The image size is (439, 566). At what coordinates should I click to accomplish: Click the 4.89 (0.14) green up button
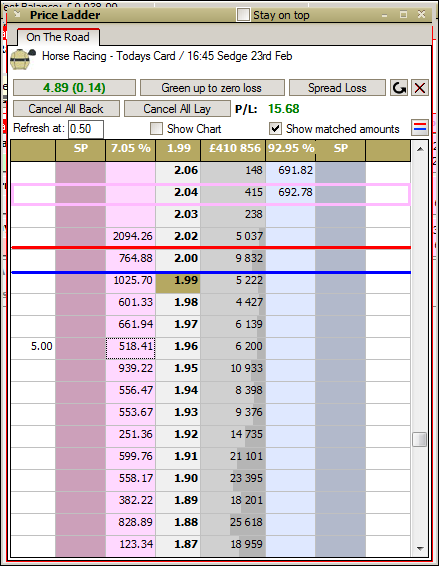[74, 88]
